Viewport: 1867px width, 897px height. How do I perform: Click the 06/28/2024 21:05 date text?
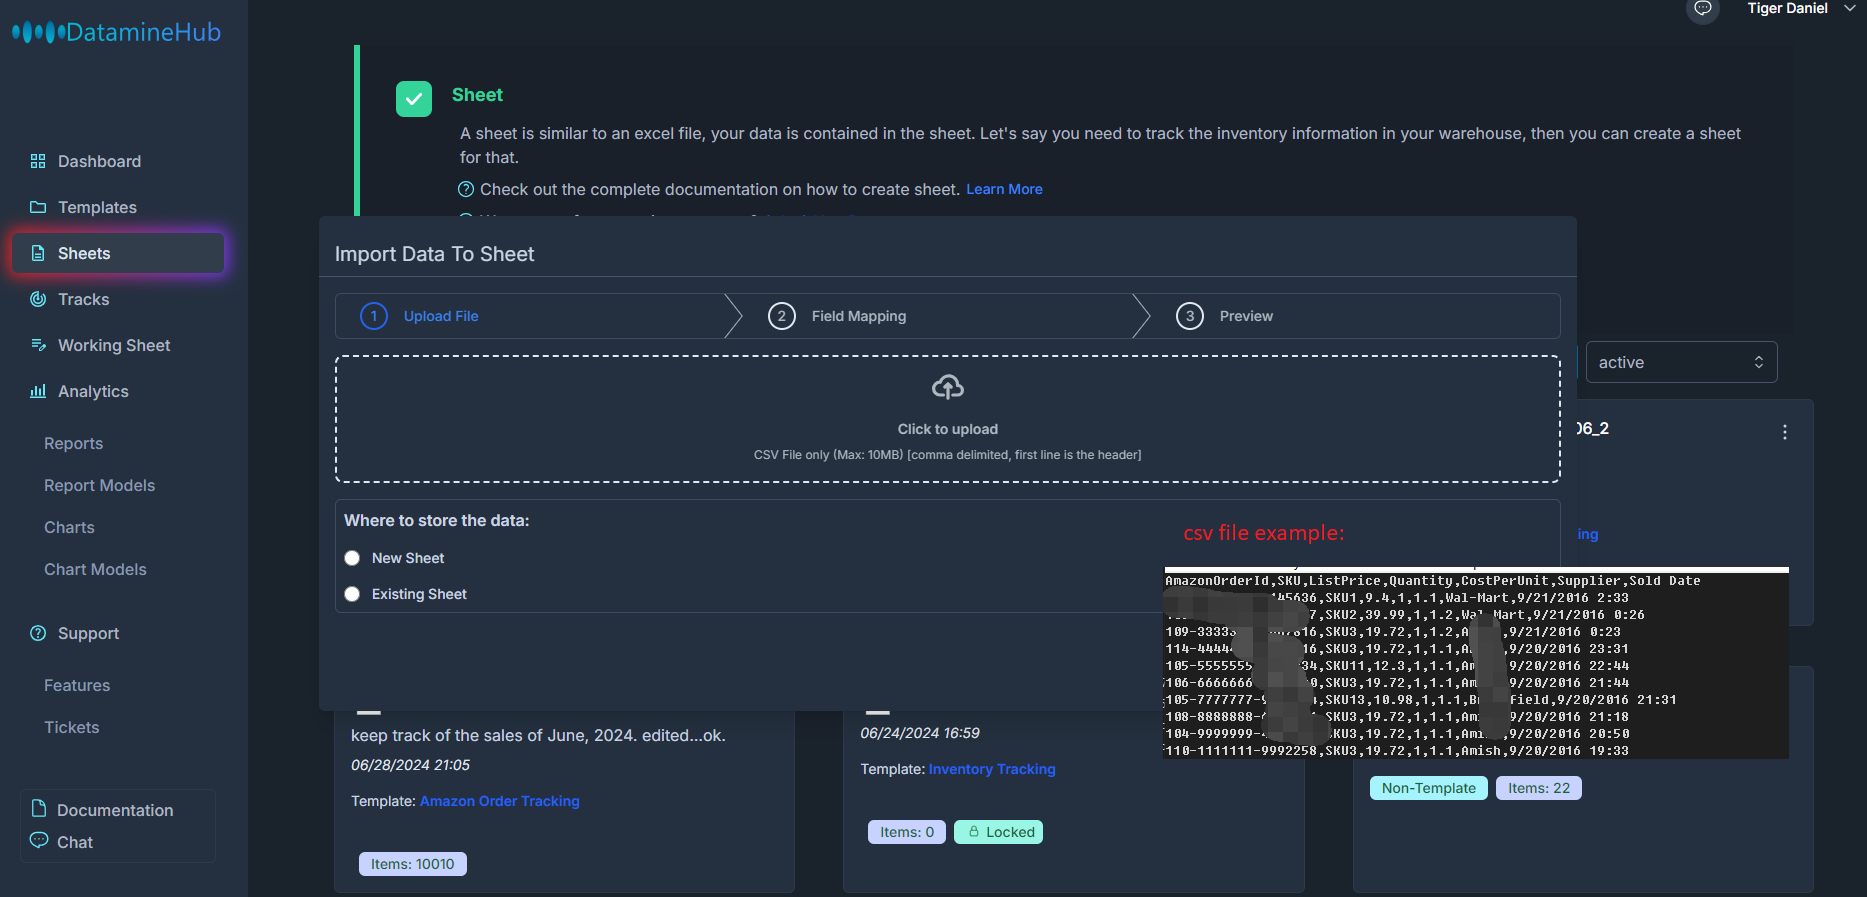pyautogui.click(x=410, y=765)
